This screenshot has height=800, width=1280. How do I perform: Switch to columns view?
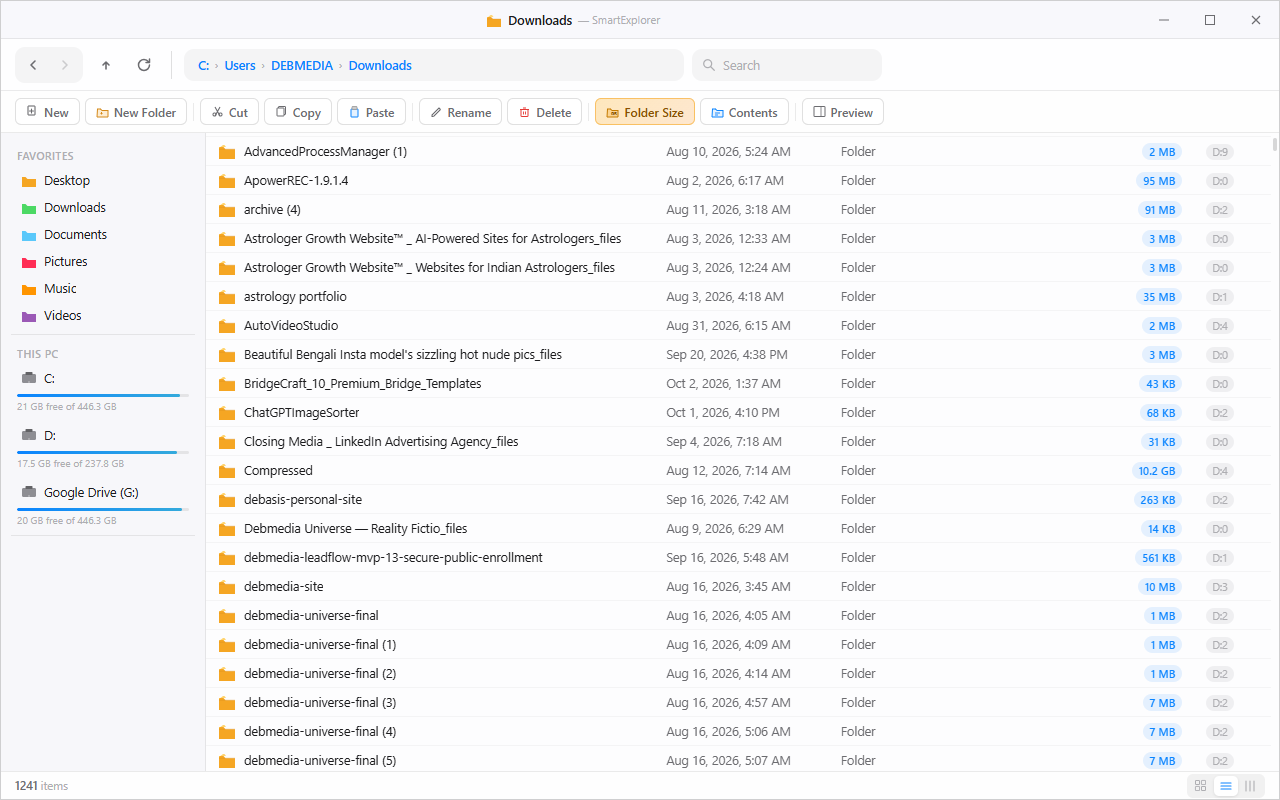pyautogui.click(x=1250, y=786)
